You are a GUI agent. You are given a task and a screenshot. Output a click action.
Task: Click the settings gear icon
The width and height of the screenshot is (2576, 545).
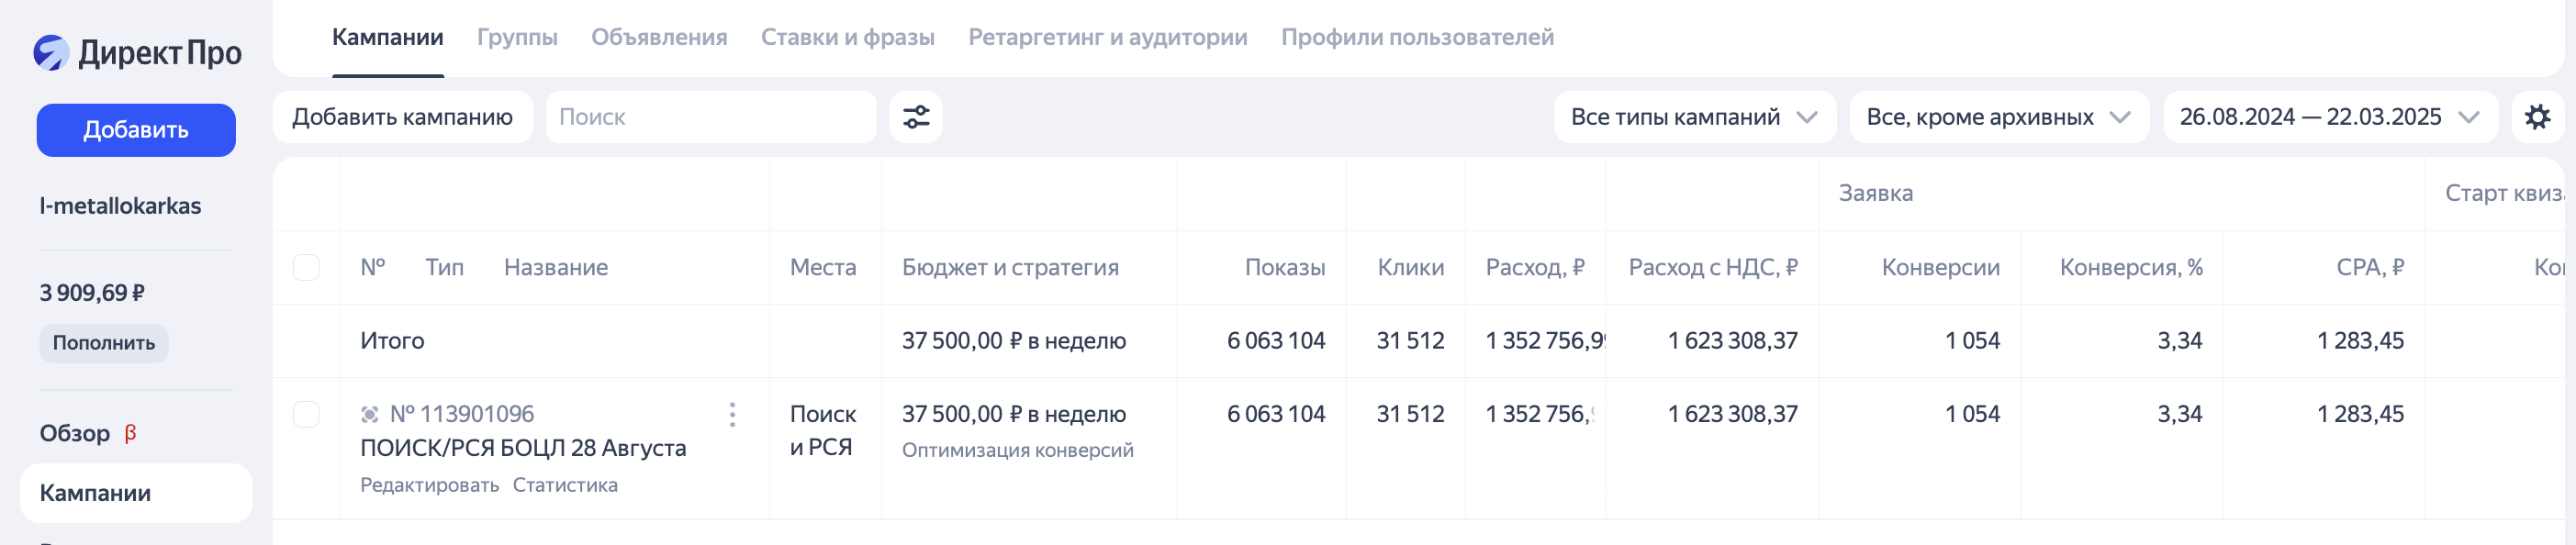(2539, 116)
